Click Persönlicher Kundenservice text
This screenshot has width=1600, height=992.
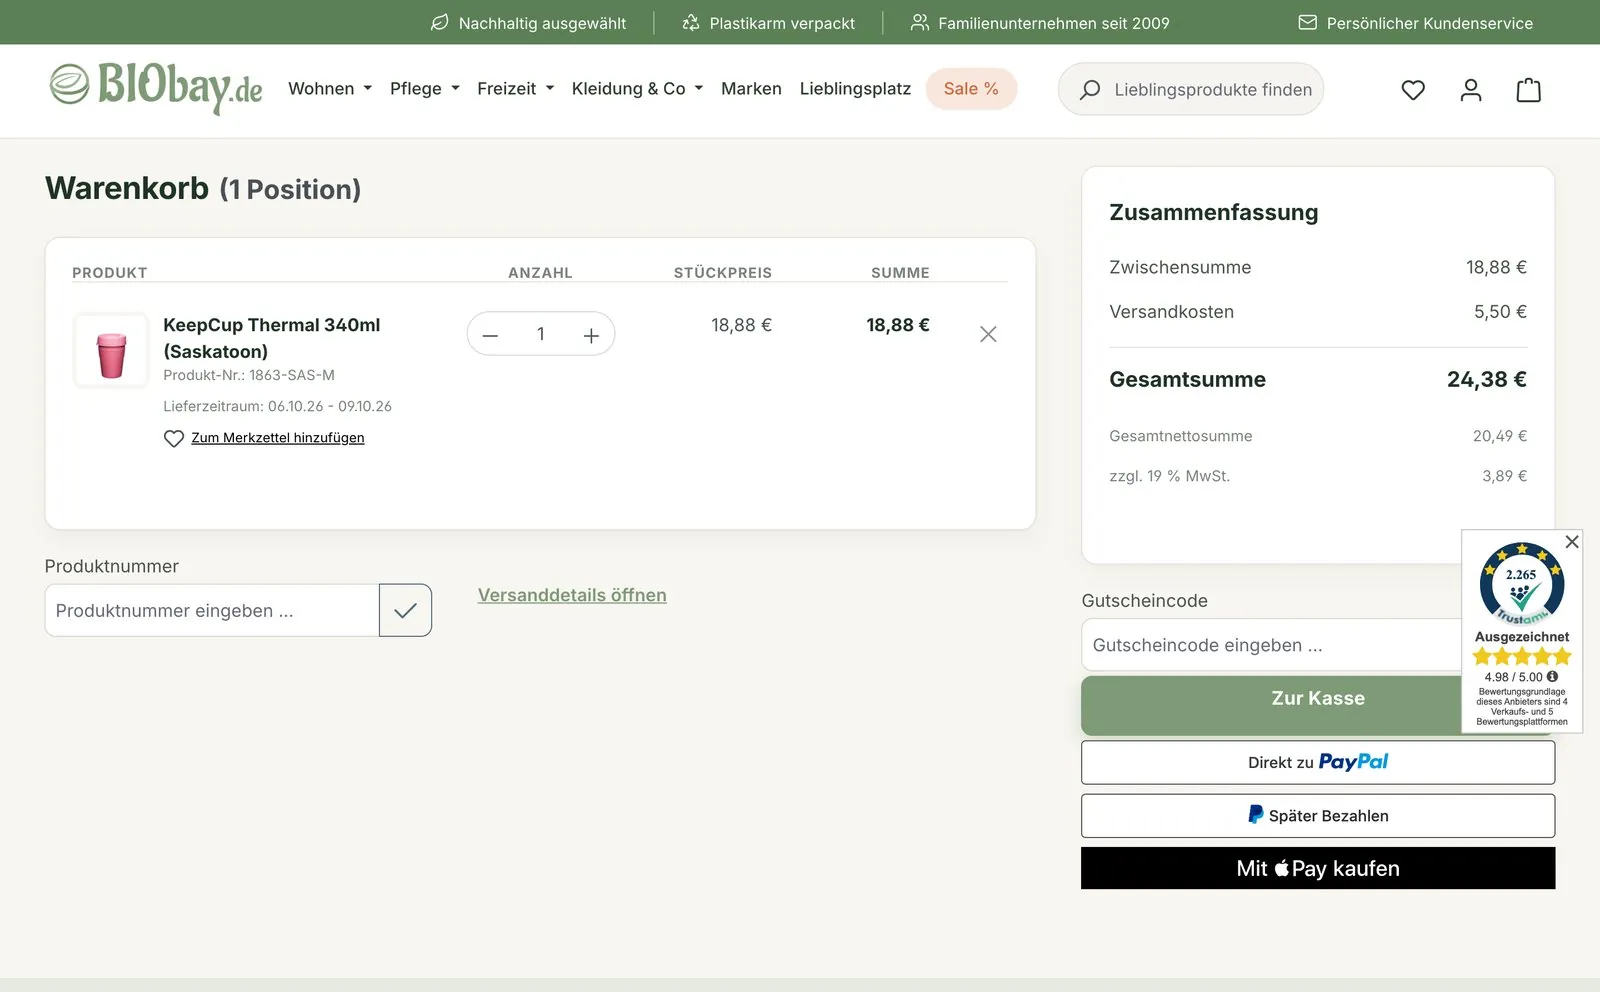[1430, 23]
